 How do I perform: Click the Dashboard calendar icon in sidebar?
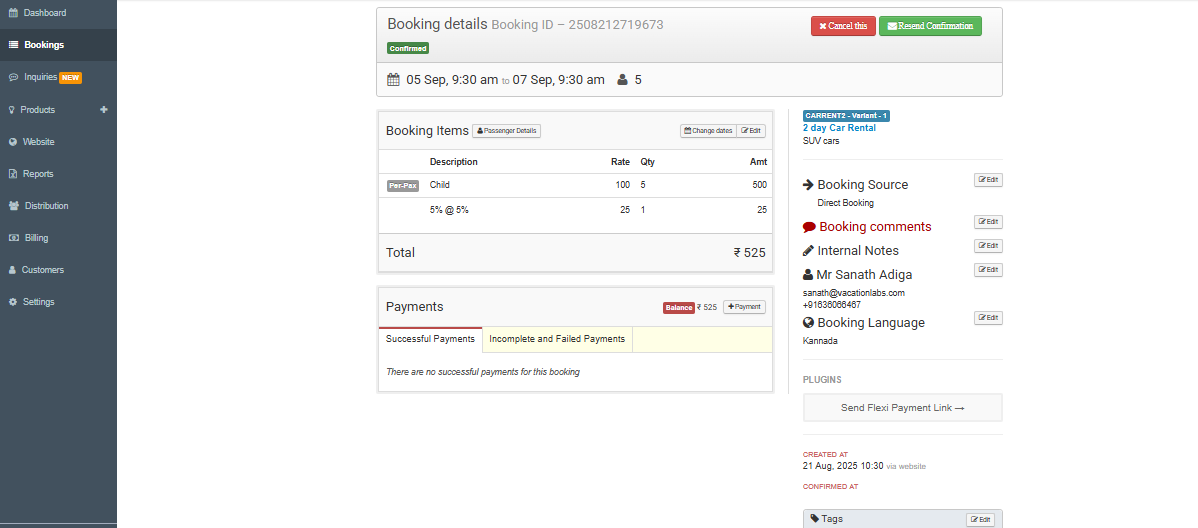coord(13,13)
